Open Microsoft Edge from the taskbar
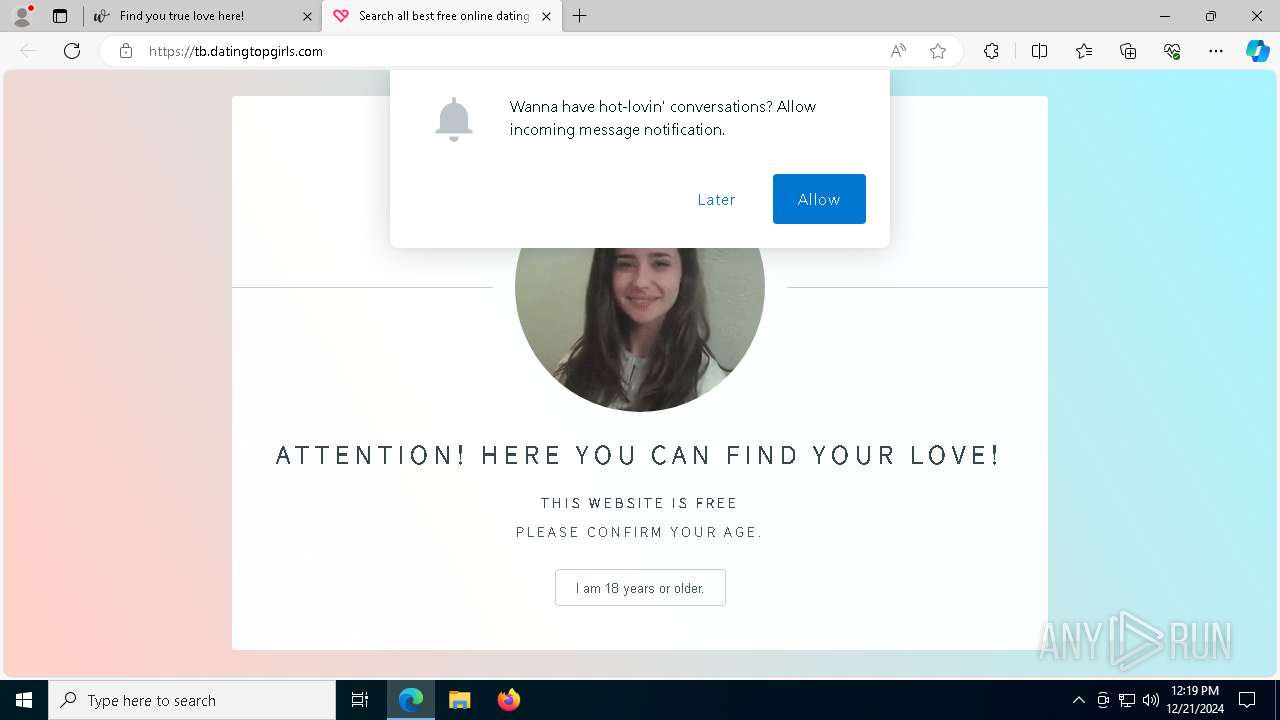1280x720 pixels. pos(411,700)
